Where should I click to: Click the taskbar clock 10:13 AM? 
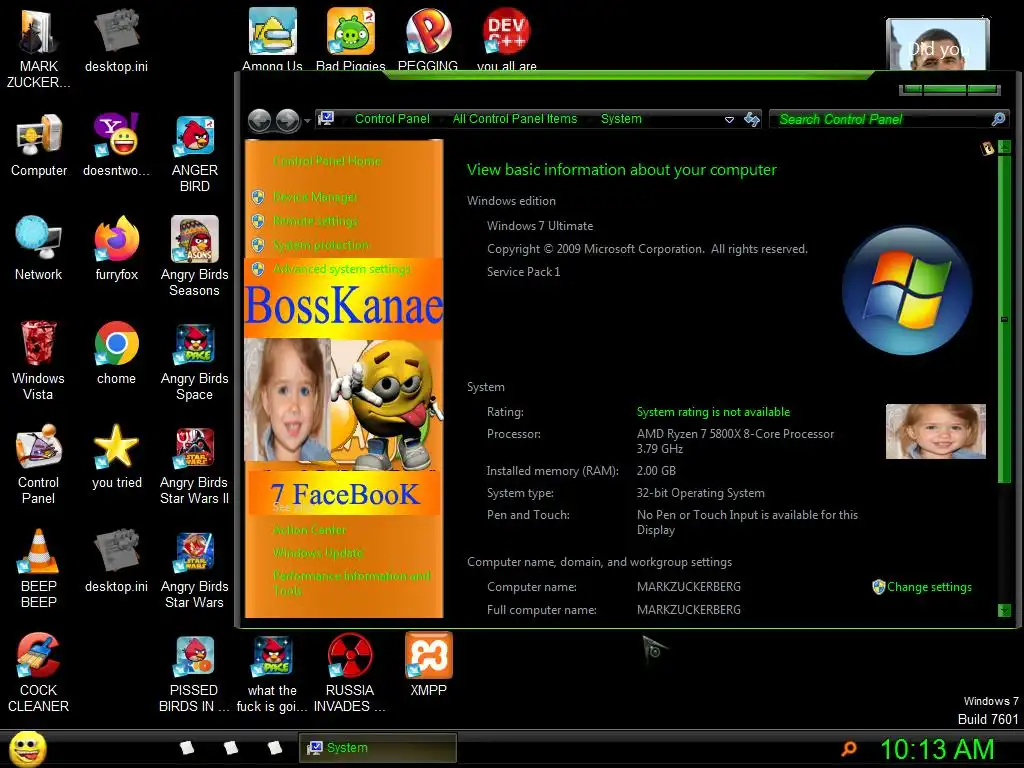click(x=936, y=749)
